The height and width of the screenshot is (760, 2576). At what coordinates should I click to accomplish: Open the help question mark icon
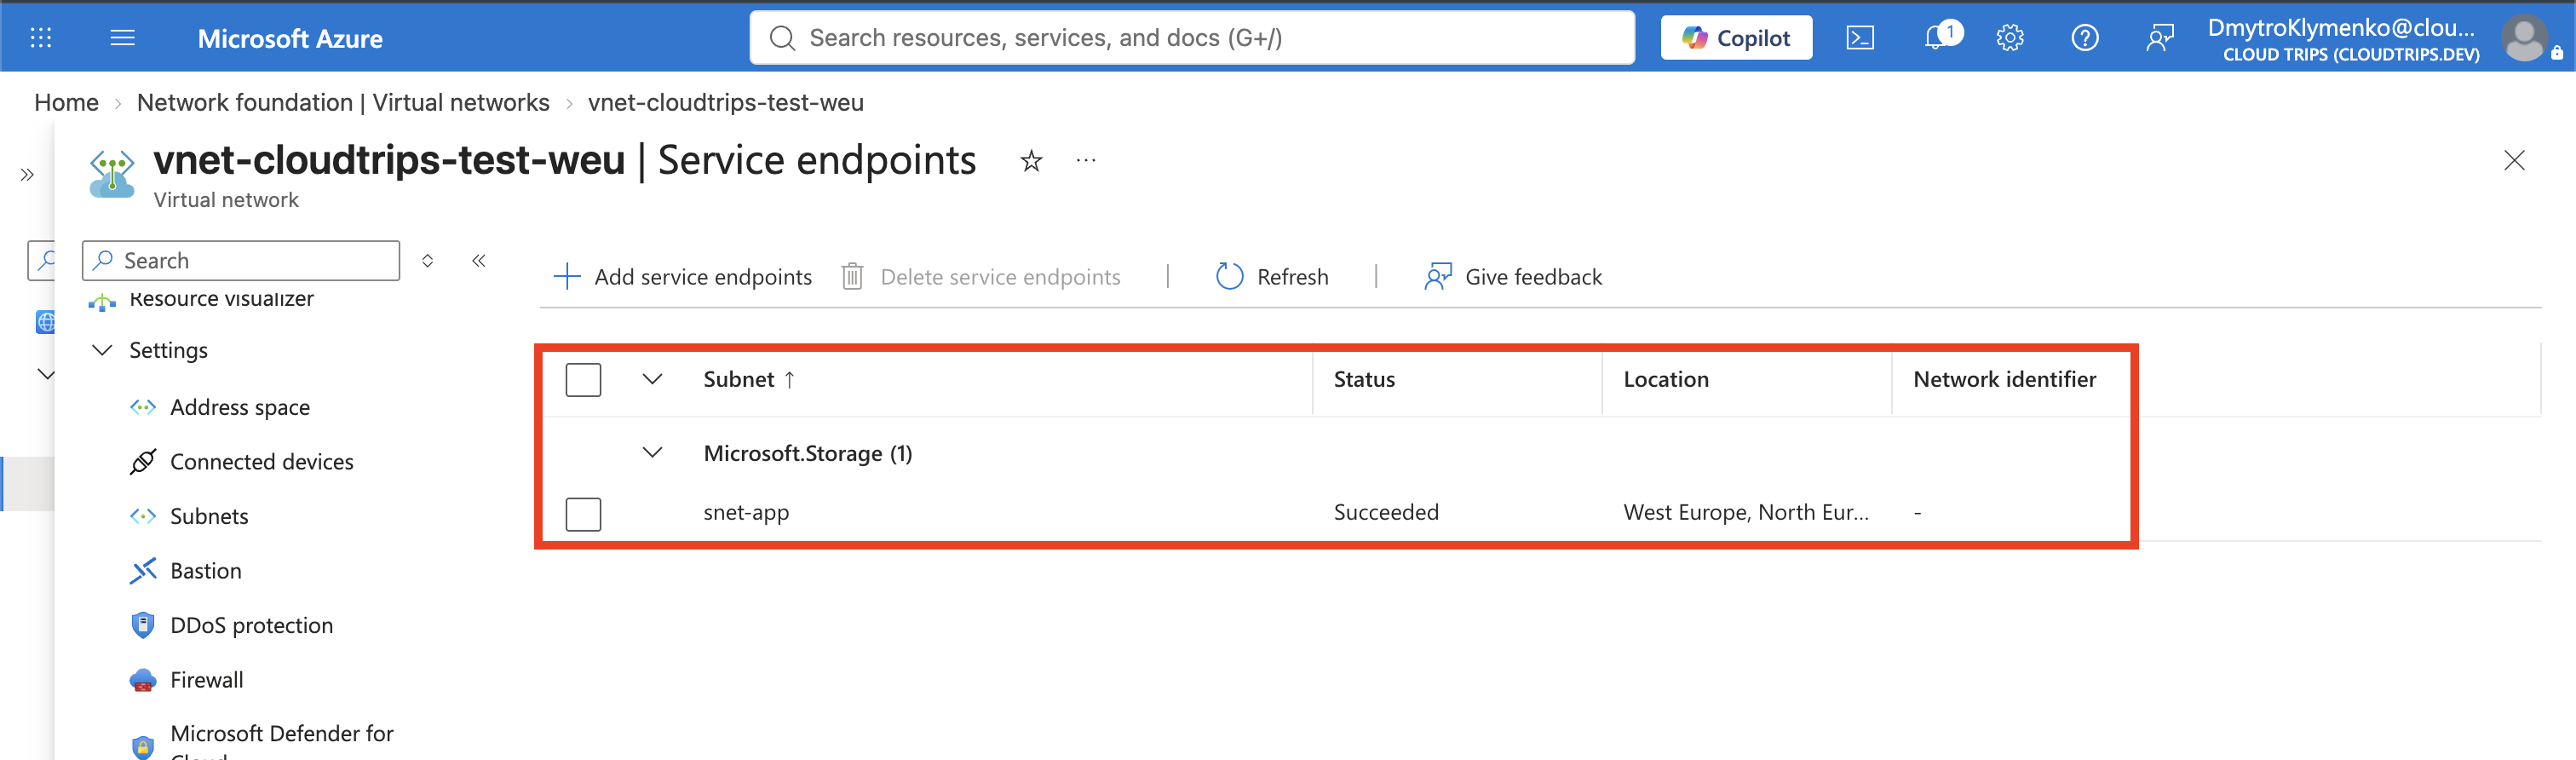point(2085,38)
